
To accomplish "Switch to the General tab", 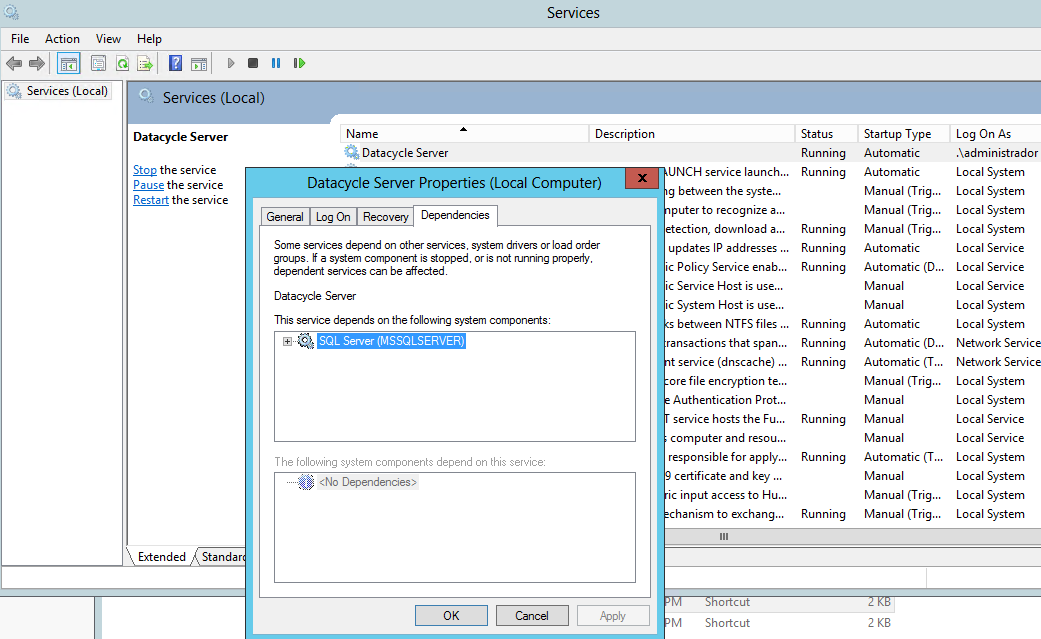I will tap(285, 217).
